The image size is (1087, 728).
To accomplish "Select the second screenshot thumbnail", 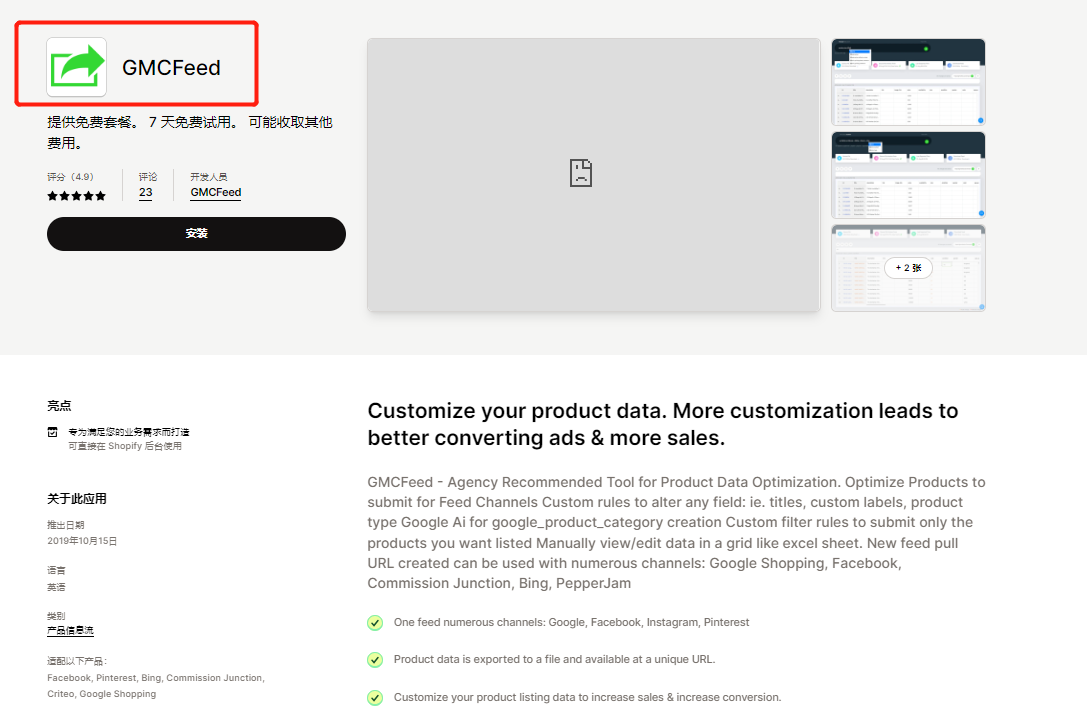I will pos(908,175).
